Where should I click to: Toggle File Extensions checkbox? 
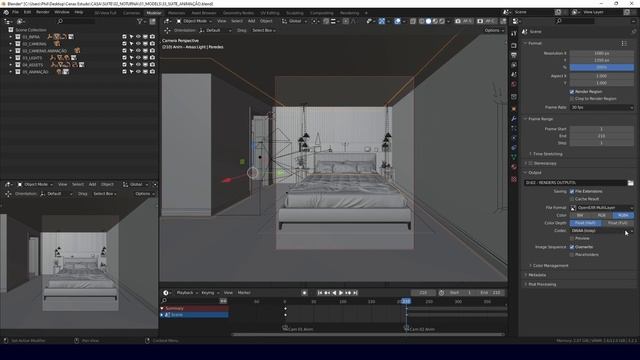(x=572, y=191)
